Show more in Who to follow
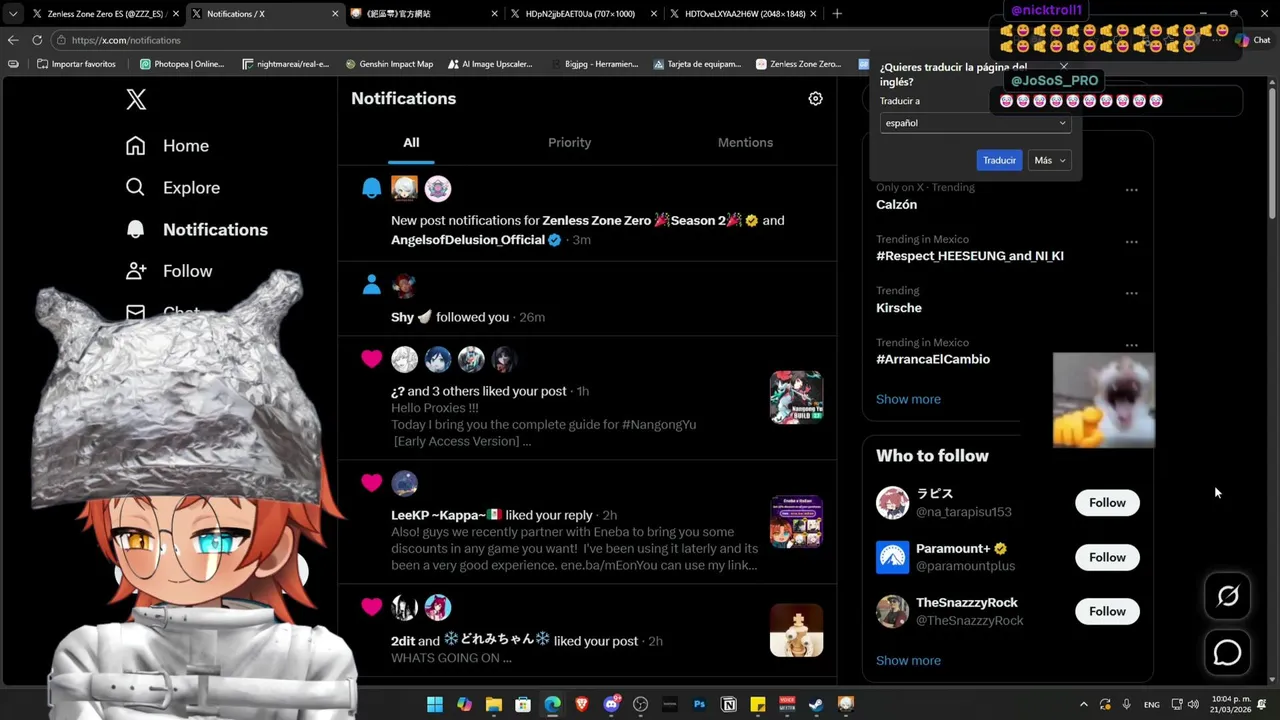Image resolution: width=1280 pixels, height=720 pixels. pos(908,660)
